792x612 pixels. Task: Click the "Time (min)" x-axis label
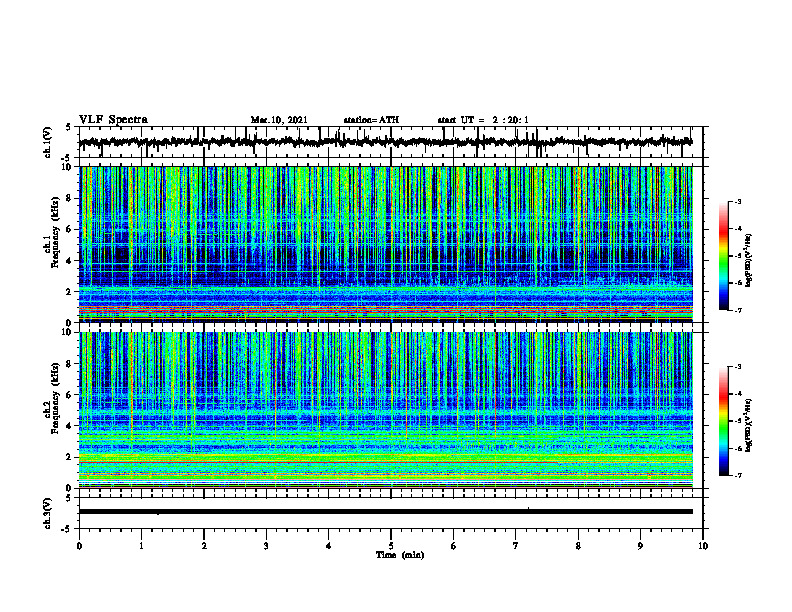(400, 555)
